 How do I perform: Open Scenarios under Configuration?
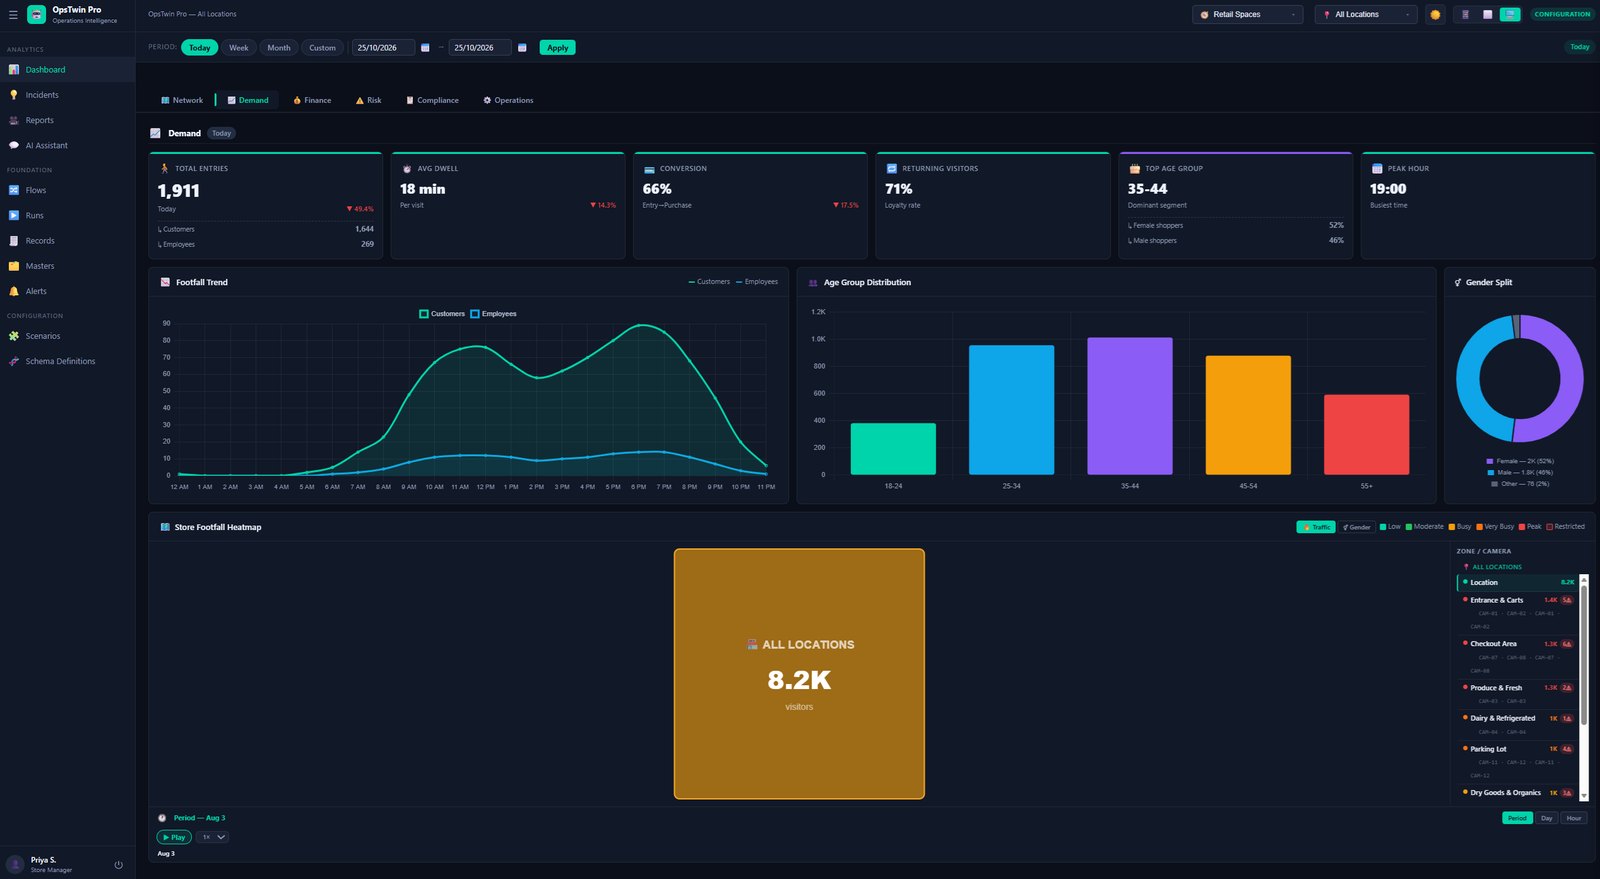pos(67,336)
